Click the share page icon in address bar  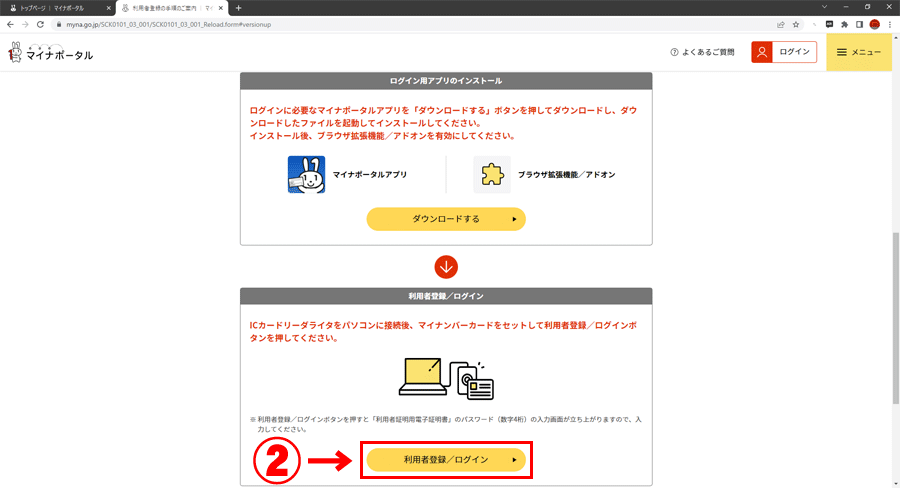pos(781,25)
